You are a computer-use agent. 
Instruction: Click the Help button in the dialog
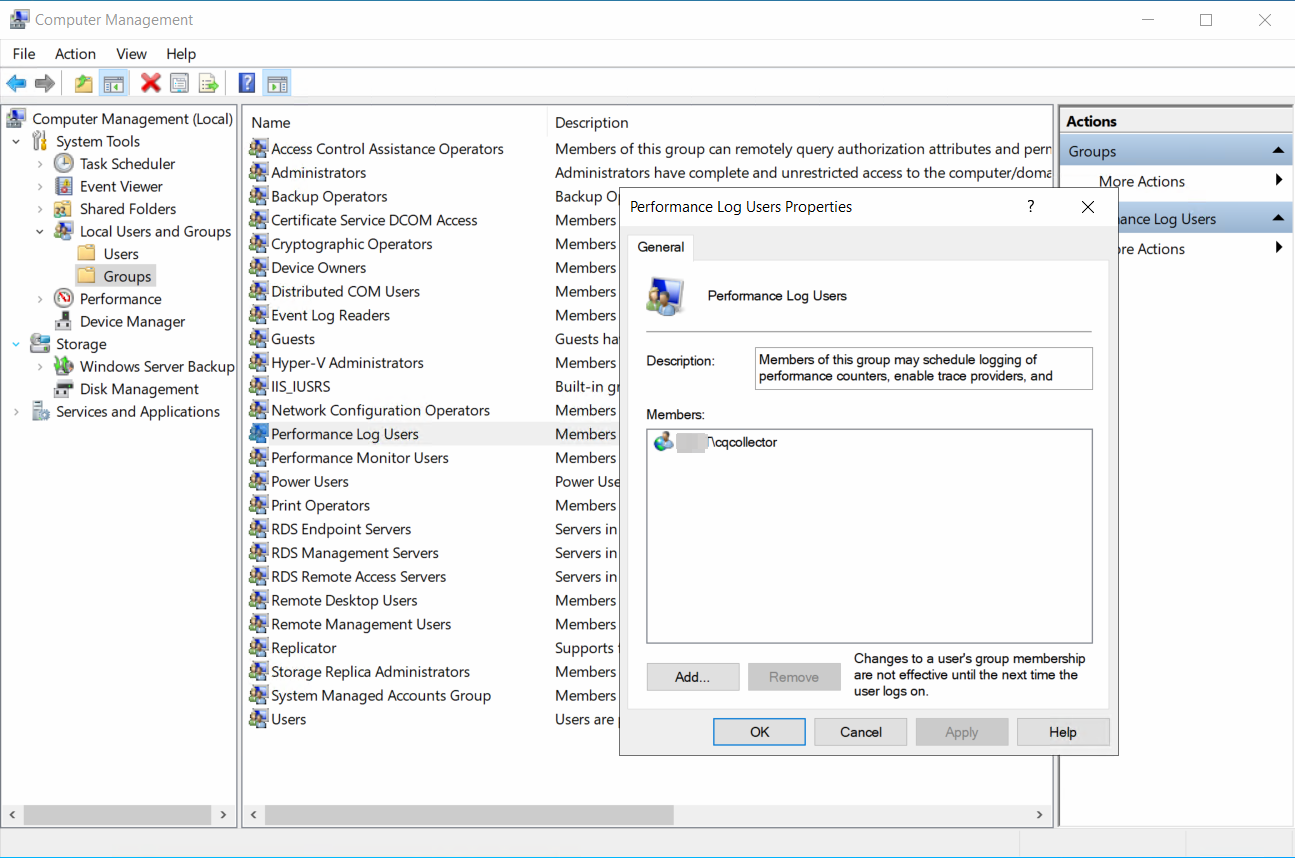(1063, 732)
